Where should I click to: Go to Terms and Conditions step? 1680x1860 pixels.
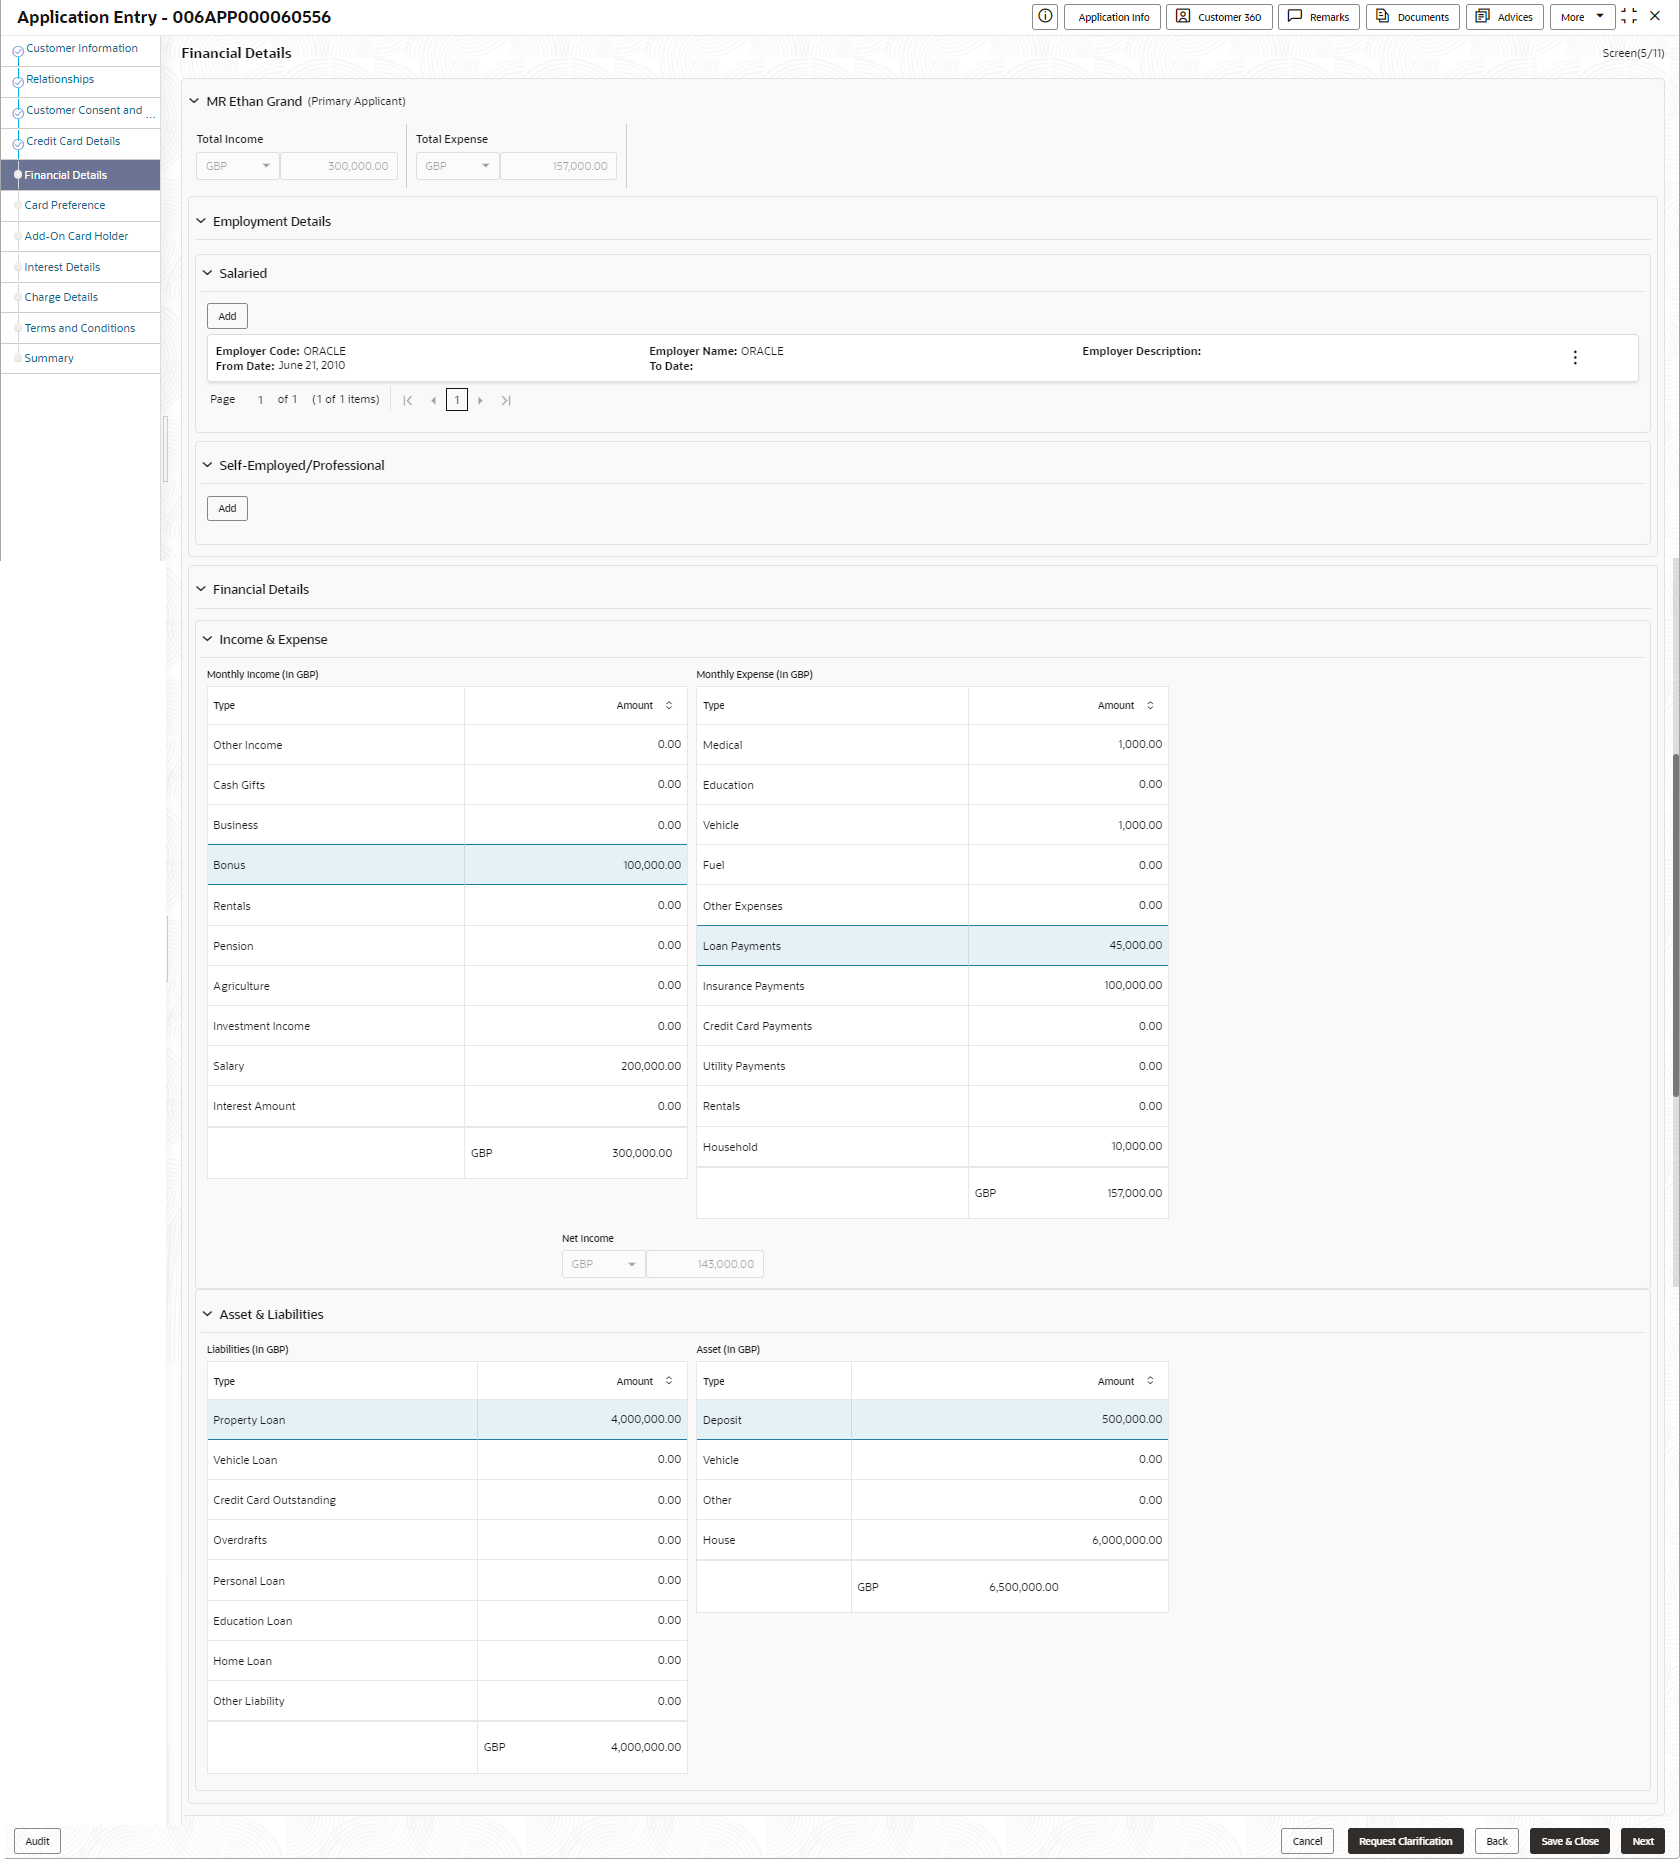pyautogui.click(x=80, y=328)
